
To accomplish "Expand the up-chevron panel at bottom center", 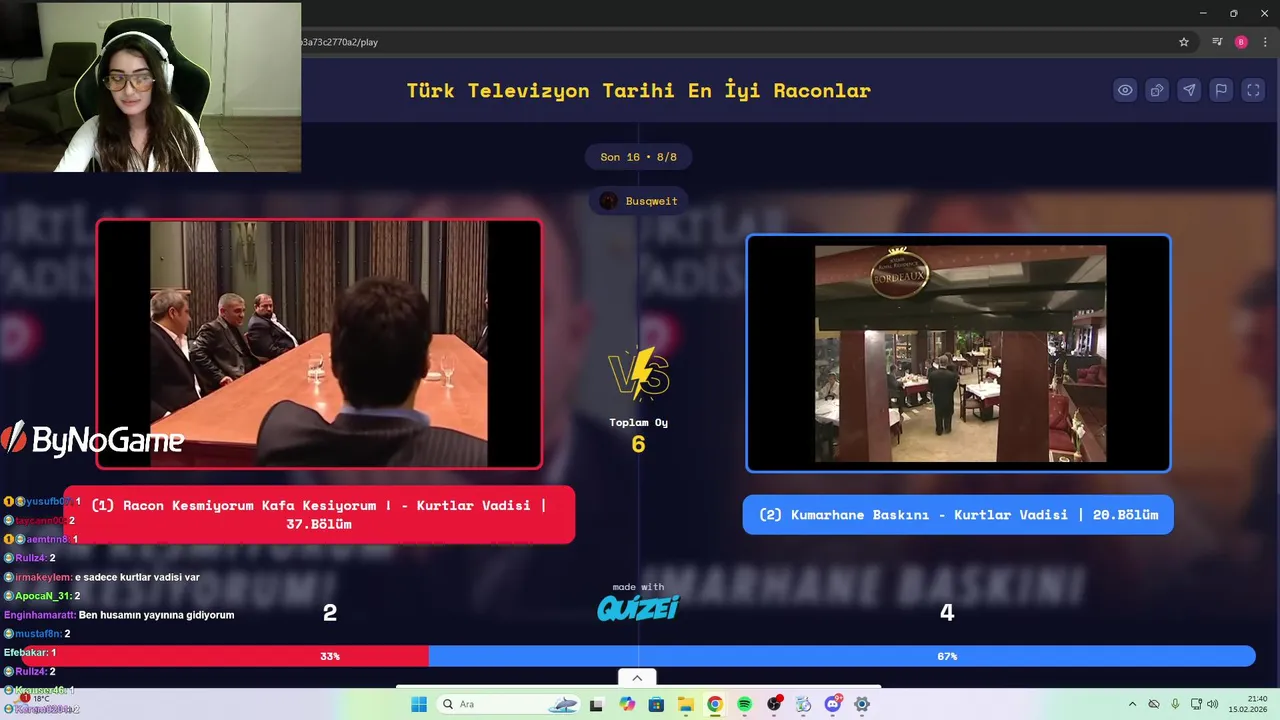I will tap(637, 678).
